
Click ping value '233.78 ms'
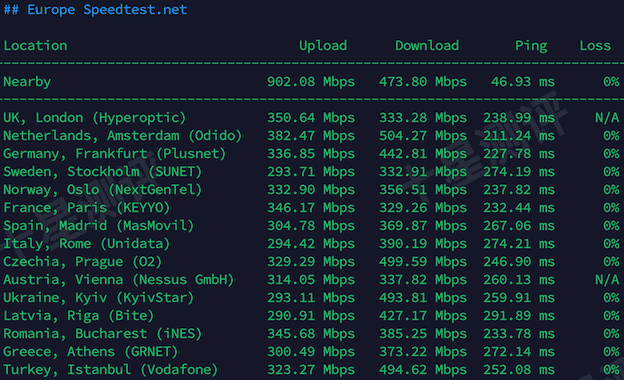[x=519, y=334]
